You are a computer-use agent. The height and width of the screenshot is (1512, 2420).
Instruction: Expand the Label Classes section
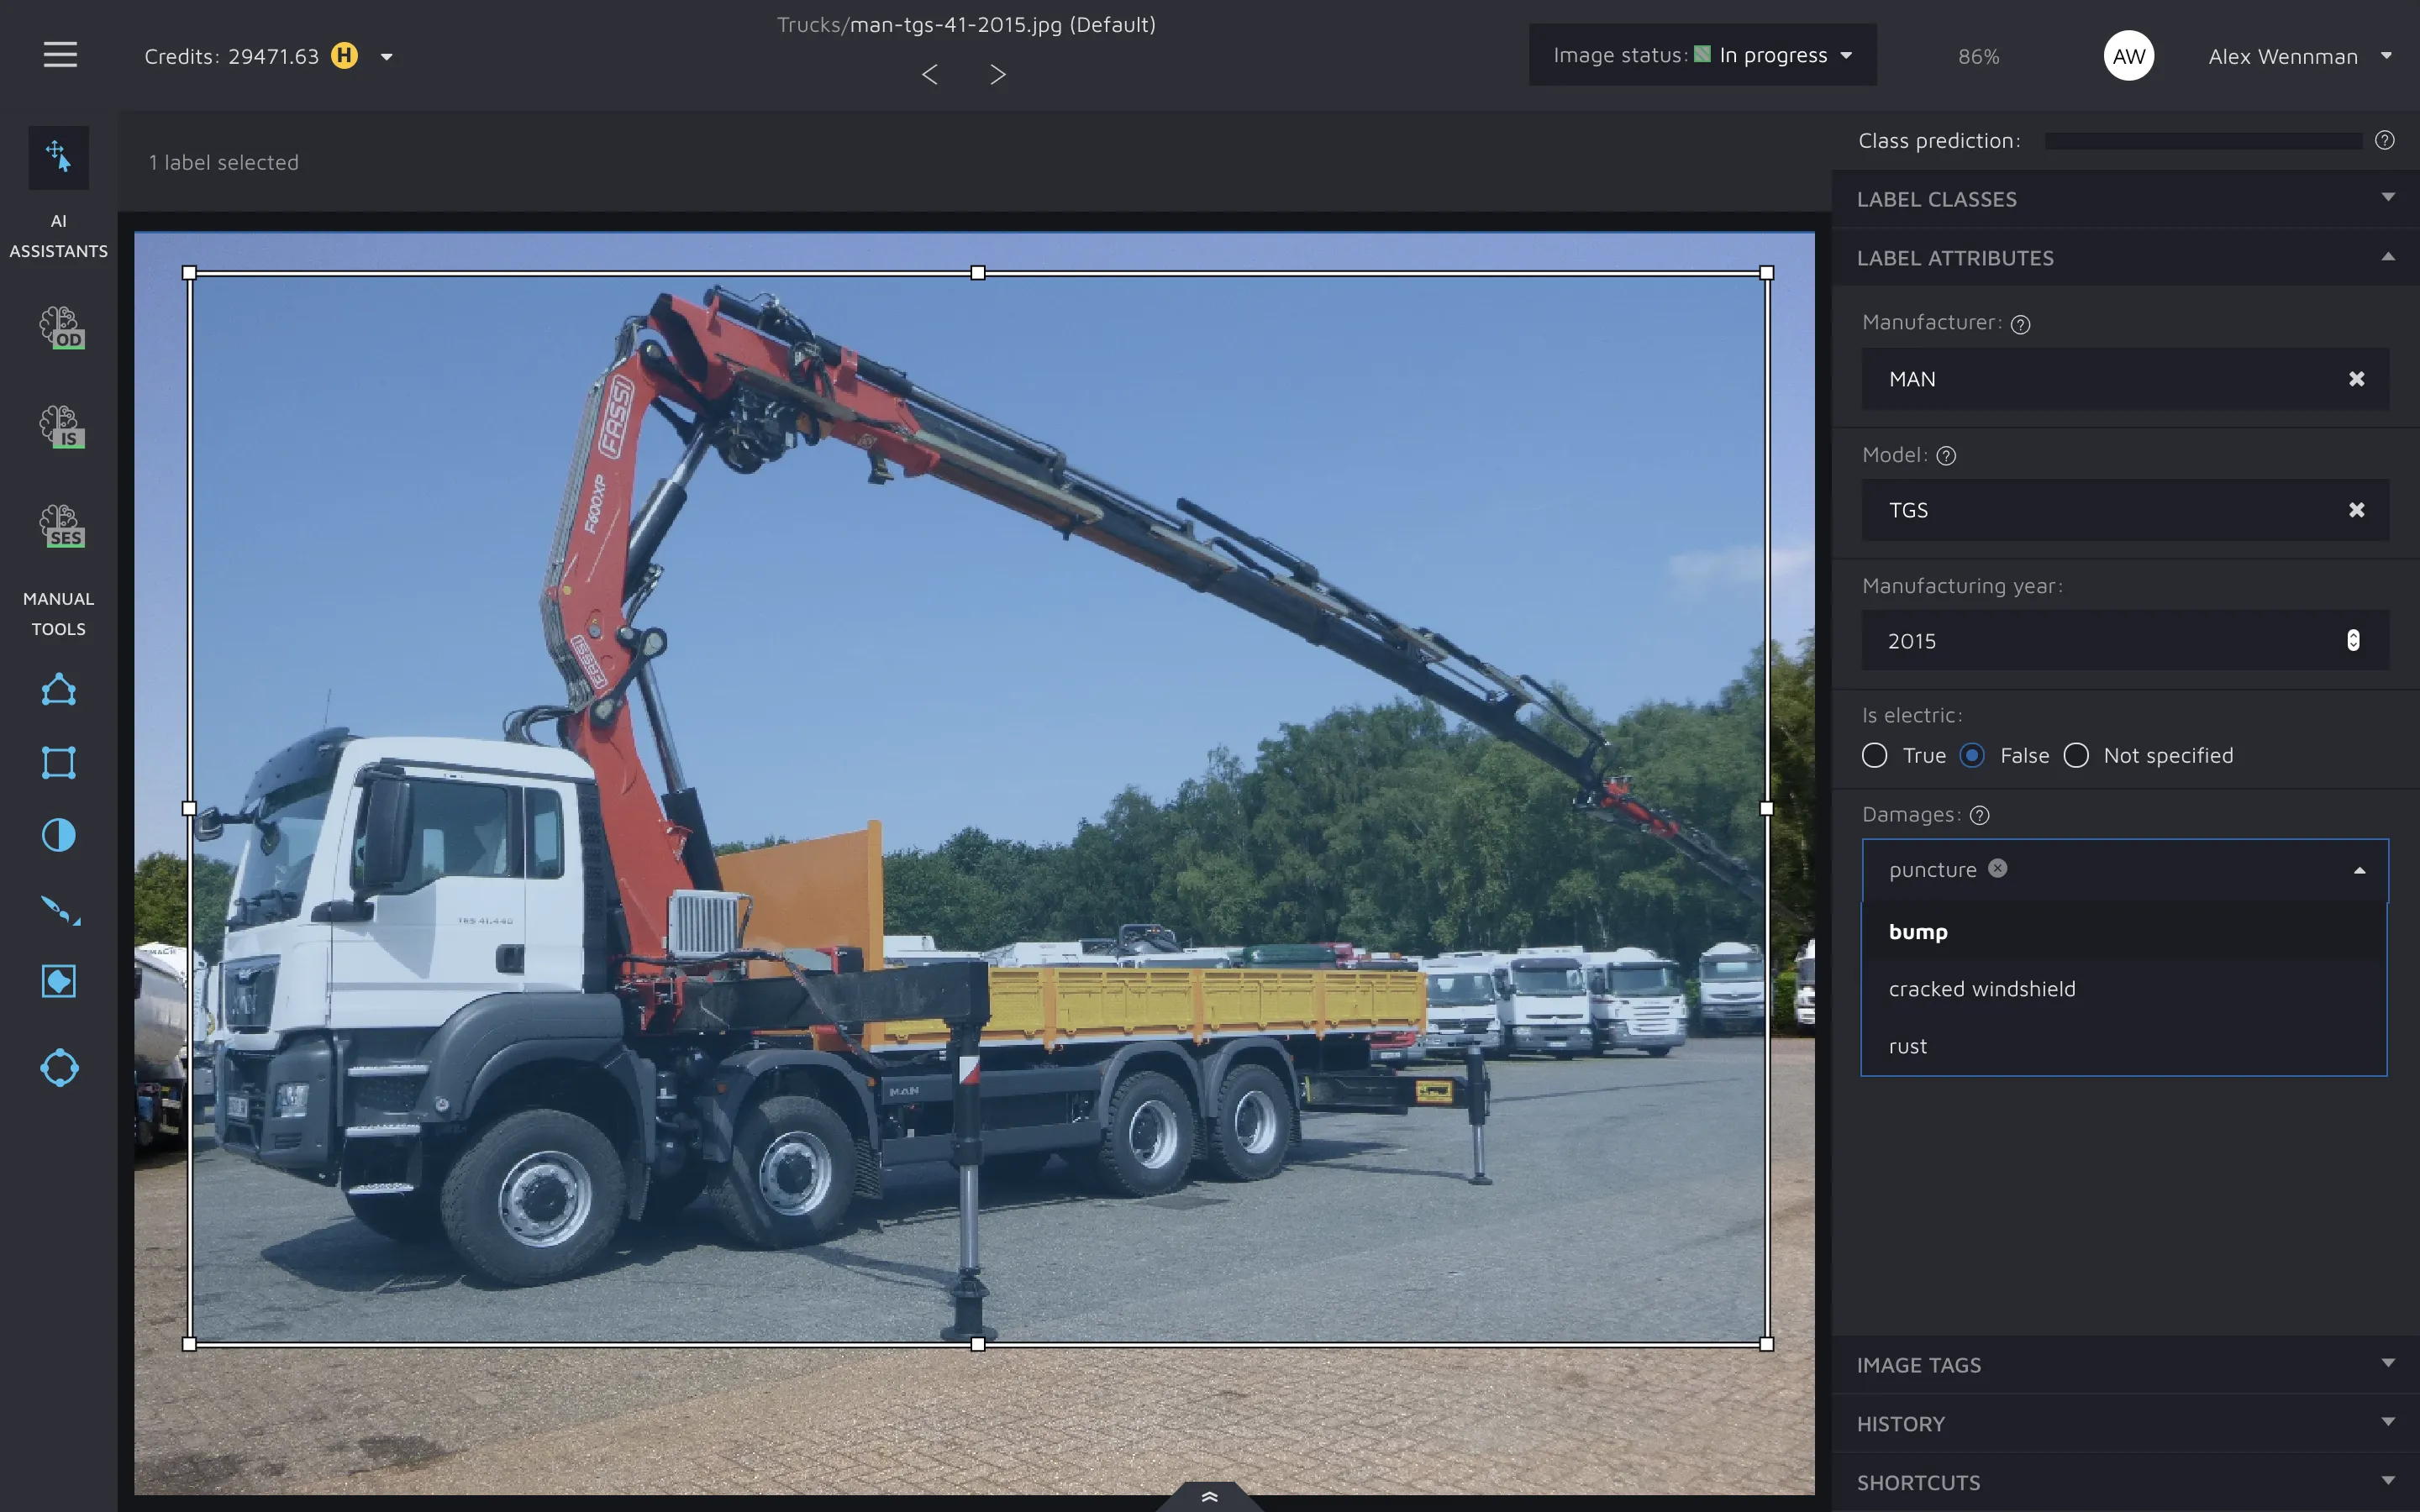point(2125,199)
